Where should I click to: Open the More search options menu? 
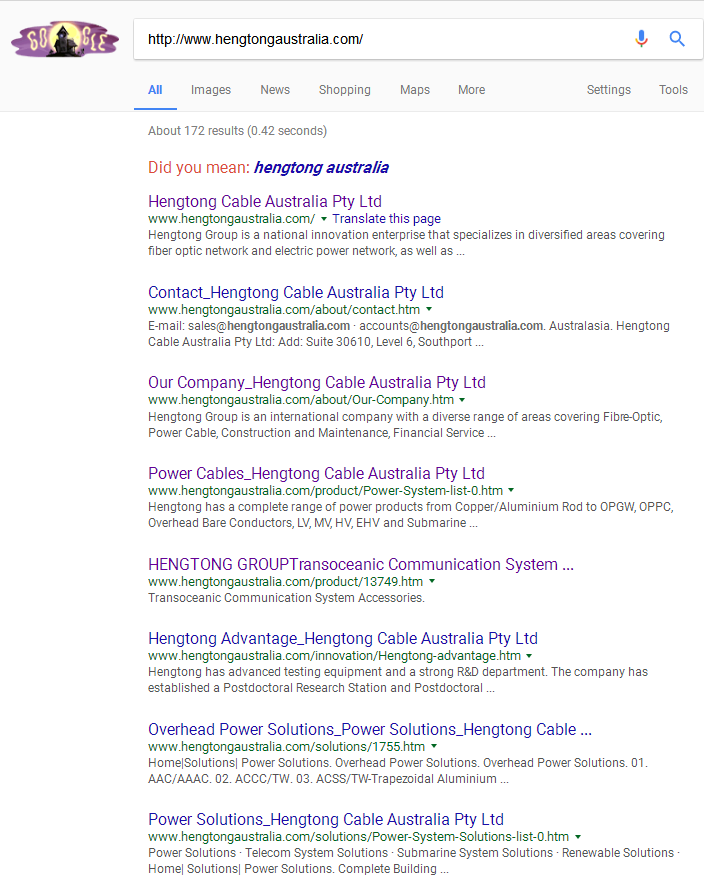click(x=472, y=90)
